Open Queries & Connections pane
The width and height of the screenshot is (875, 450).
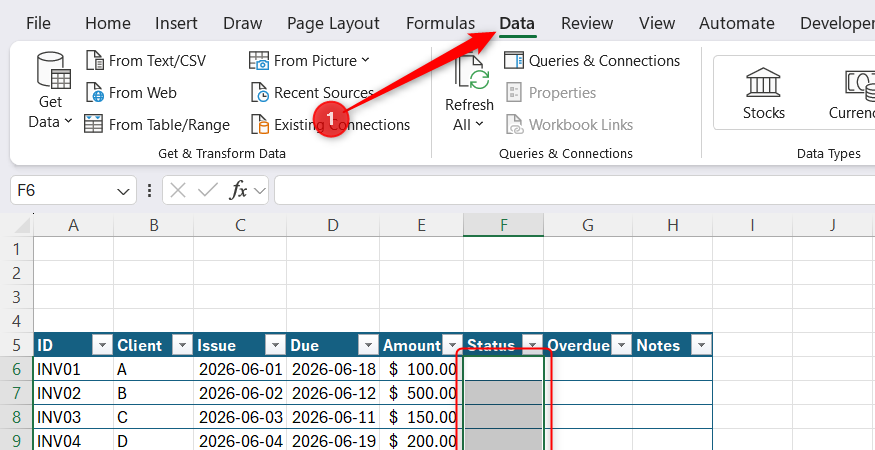coord(592,60)
